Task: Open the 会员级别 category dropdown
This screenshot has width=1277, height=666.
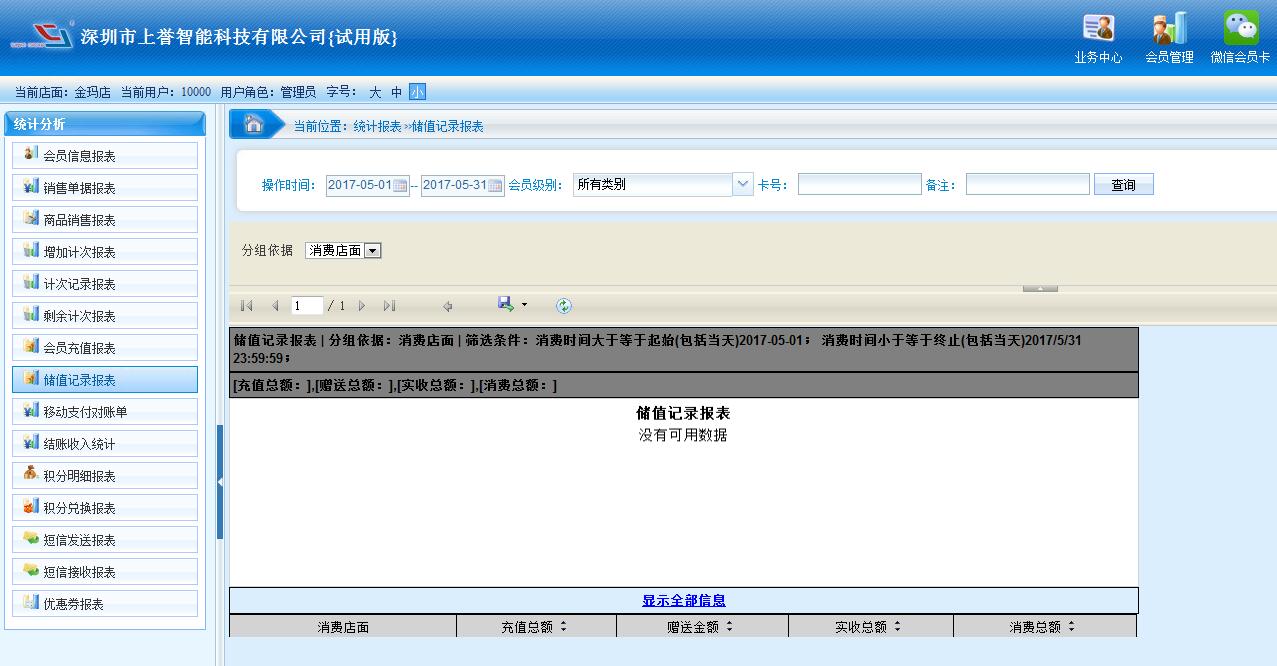Action: pyautogui.click(x=742, y=184)
